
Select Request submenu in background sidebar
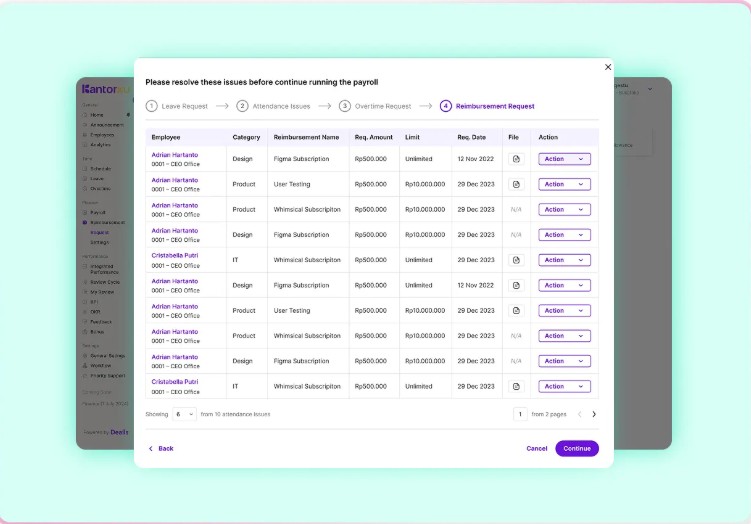100,232
